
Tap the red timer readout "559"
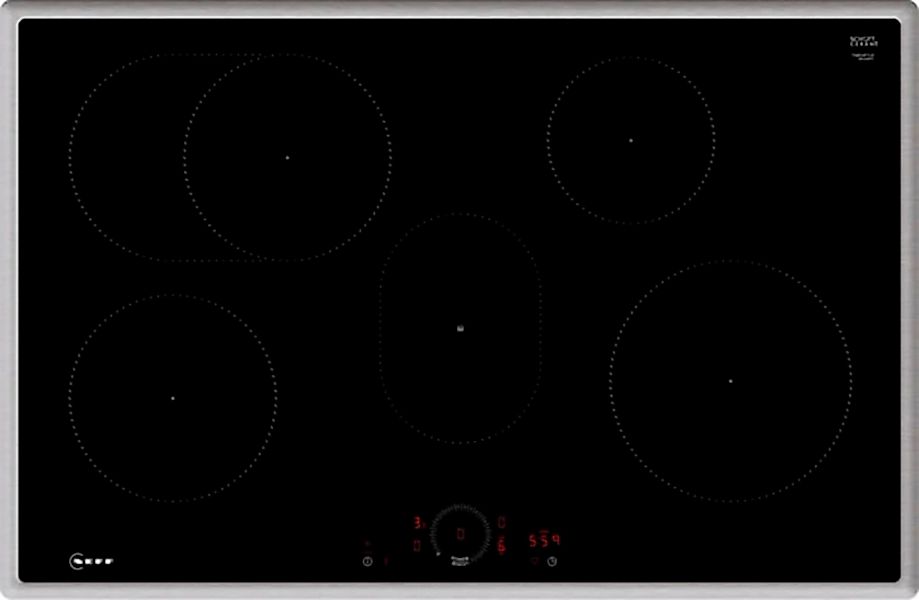[544, 541]
